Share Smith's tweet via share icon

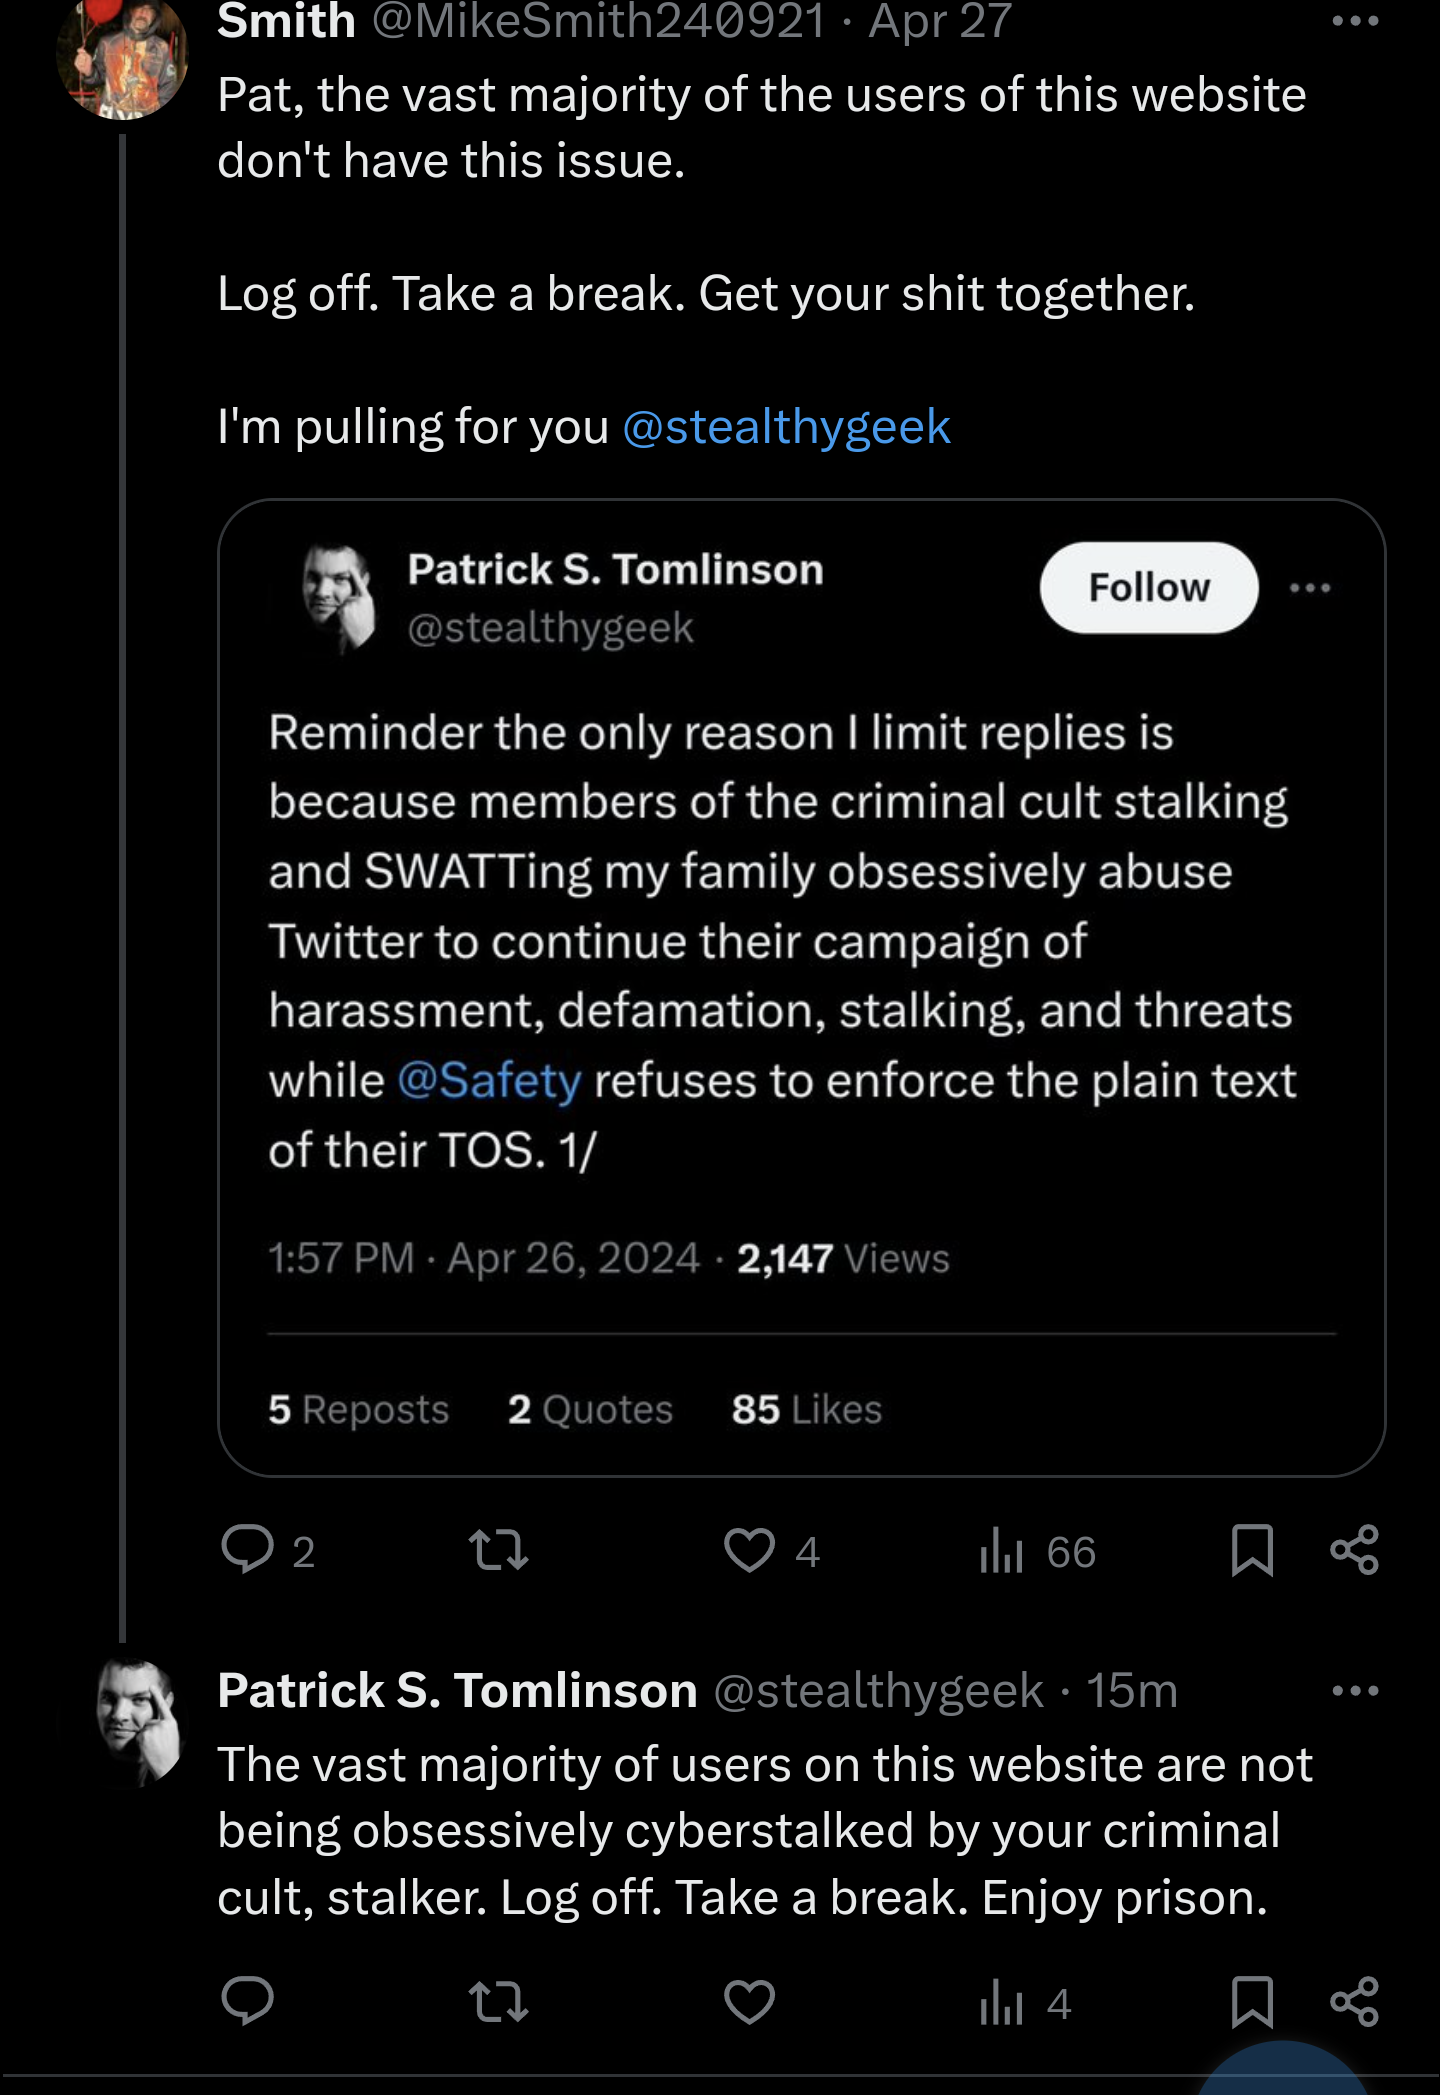point(1355,1550)
